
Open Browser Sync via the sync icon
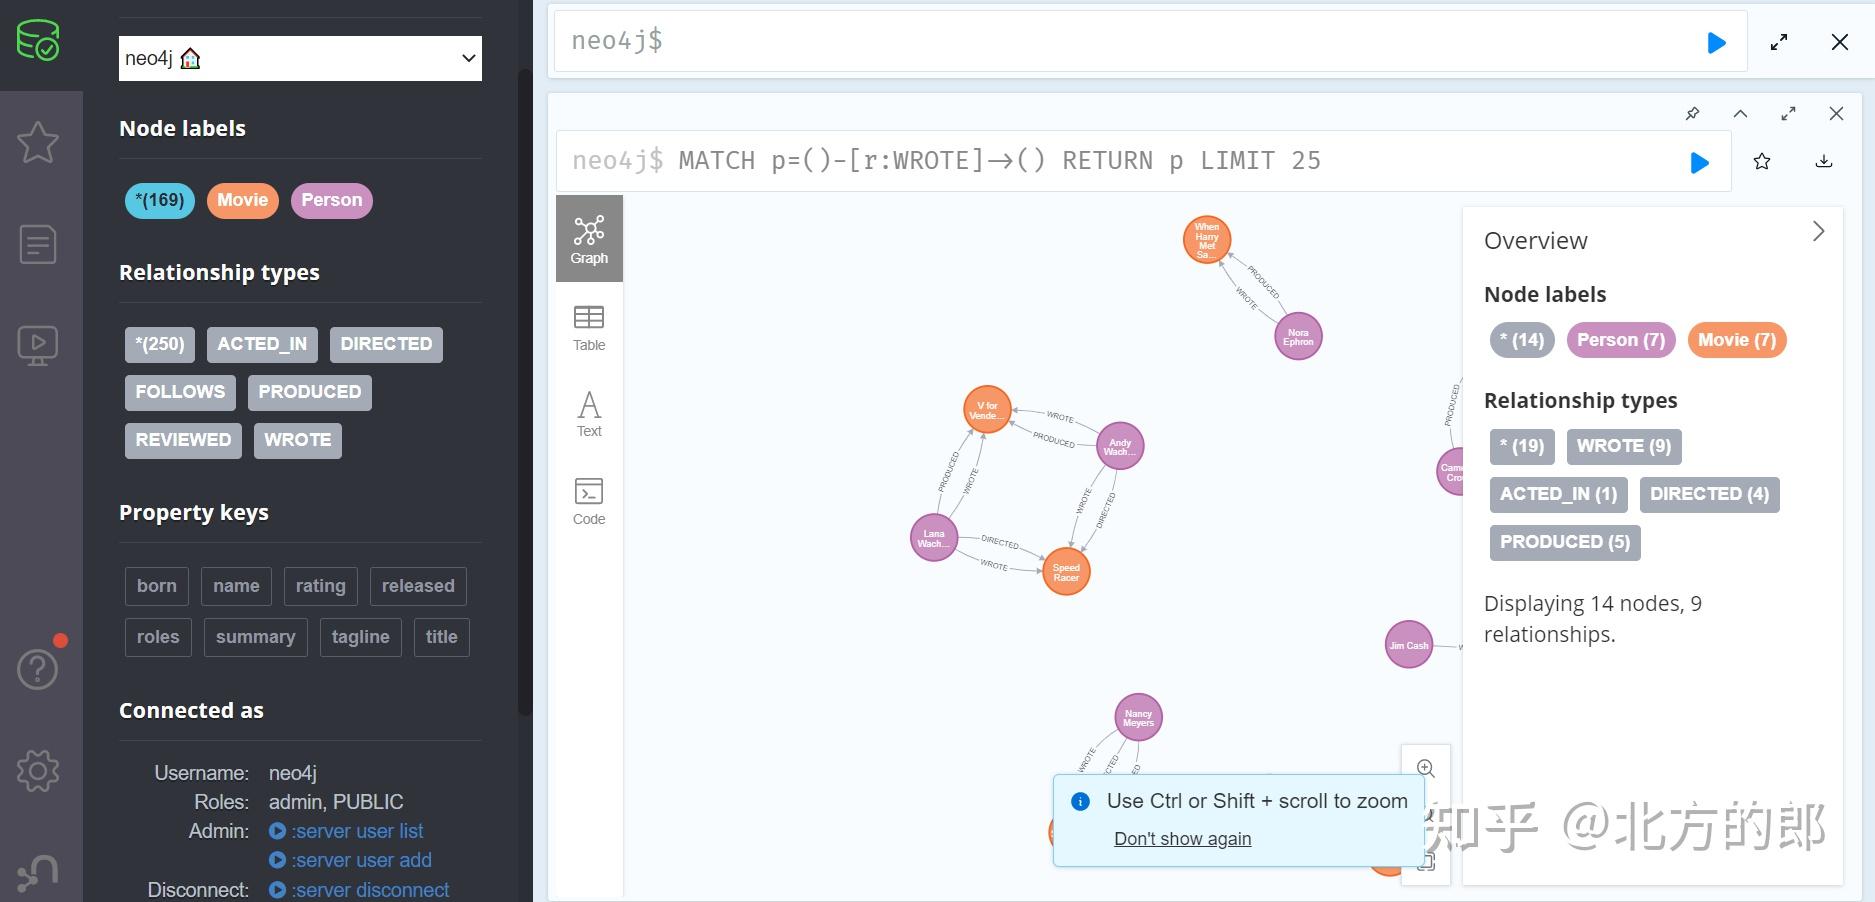[37, 869]
